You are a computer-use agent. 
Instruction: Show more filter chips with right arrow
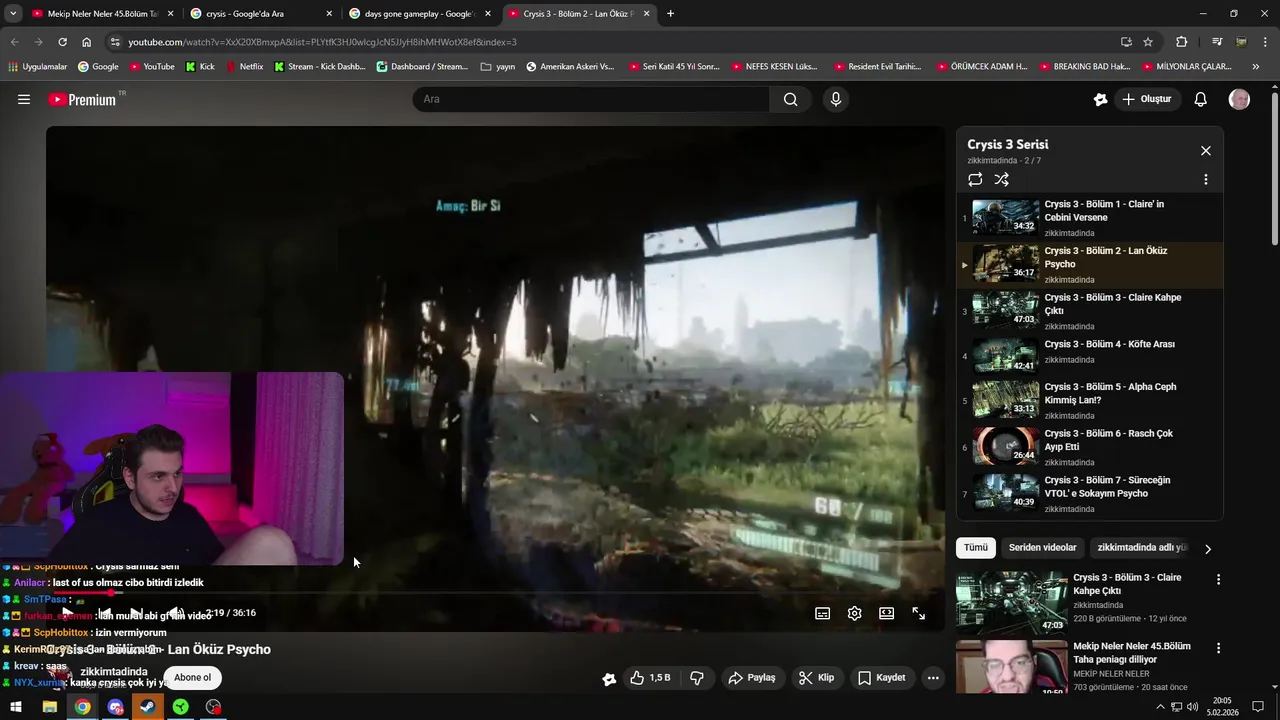click(x=1207, y=549)
